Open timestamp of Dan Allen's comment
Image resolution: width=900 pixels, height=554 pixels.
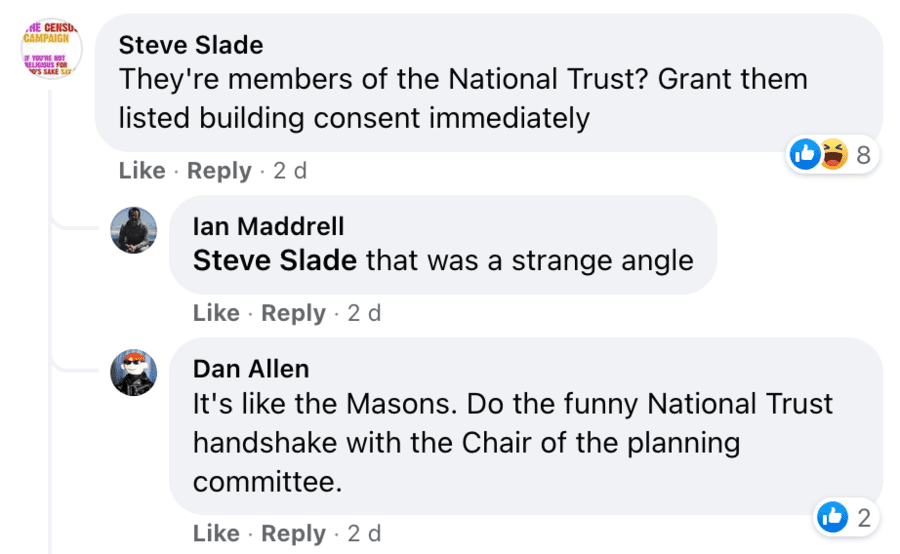point(364,534)
